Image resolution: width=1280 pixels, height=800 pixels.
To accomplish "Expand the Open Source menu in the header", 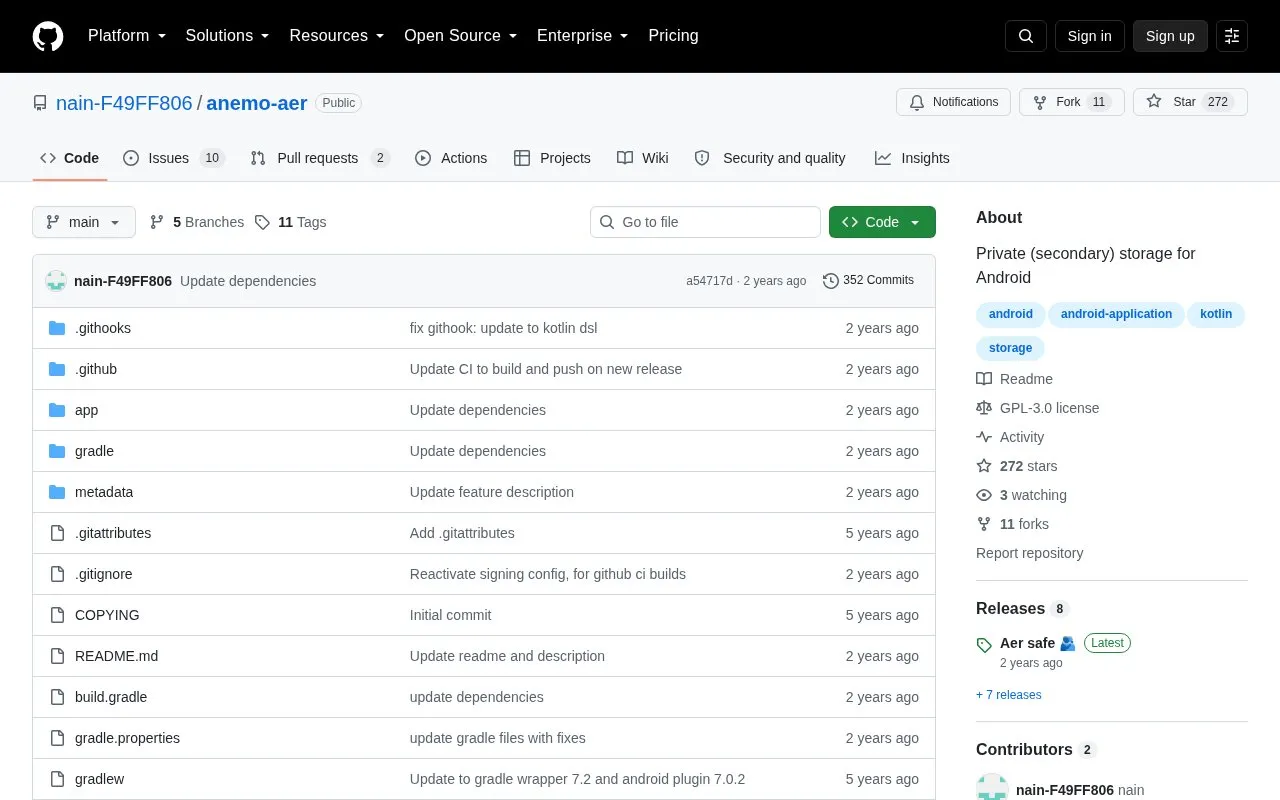I will coord(460,36).
